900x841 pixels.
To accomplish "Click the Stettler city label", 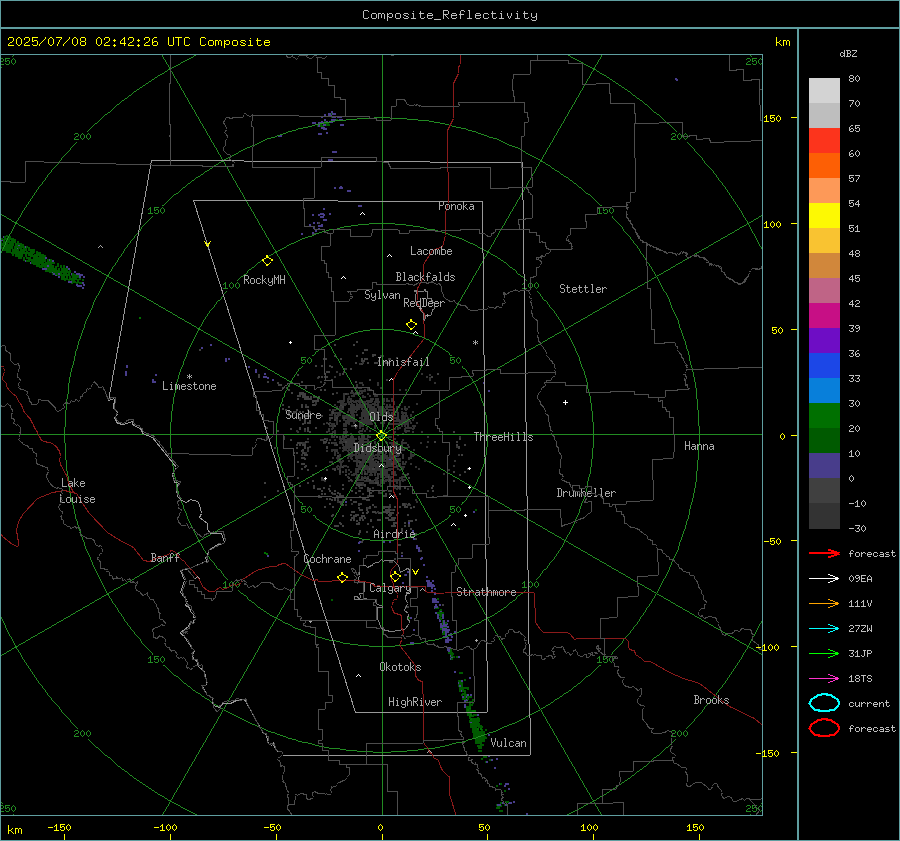I will [x=583, y=289].
